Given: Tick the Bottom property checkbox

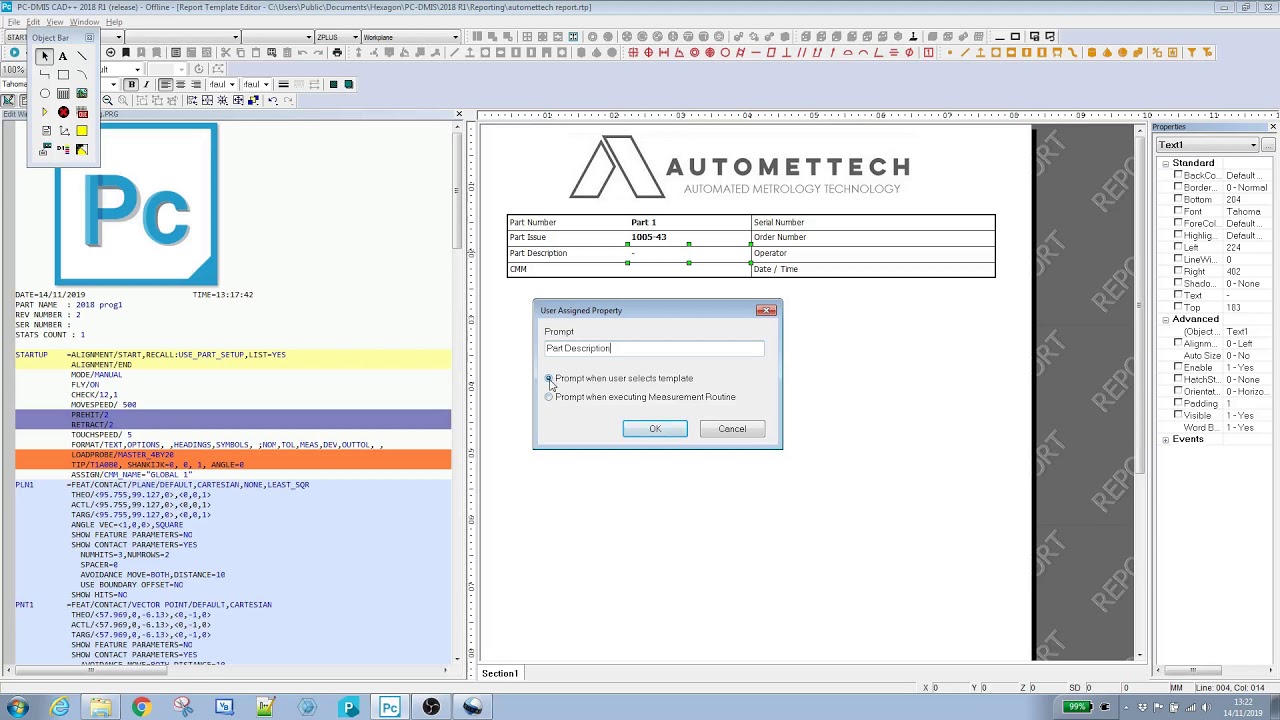Looking at the screenshot, I should 1178,199.
